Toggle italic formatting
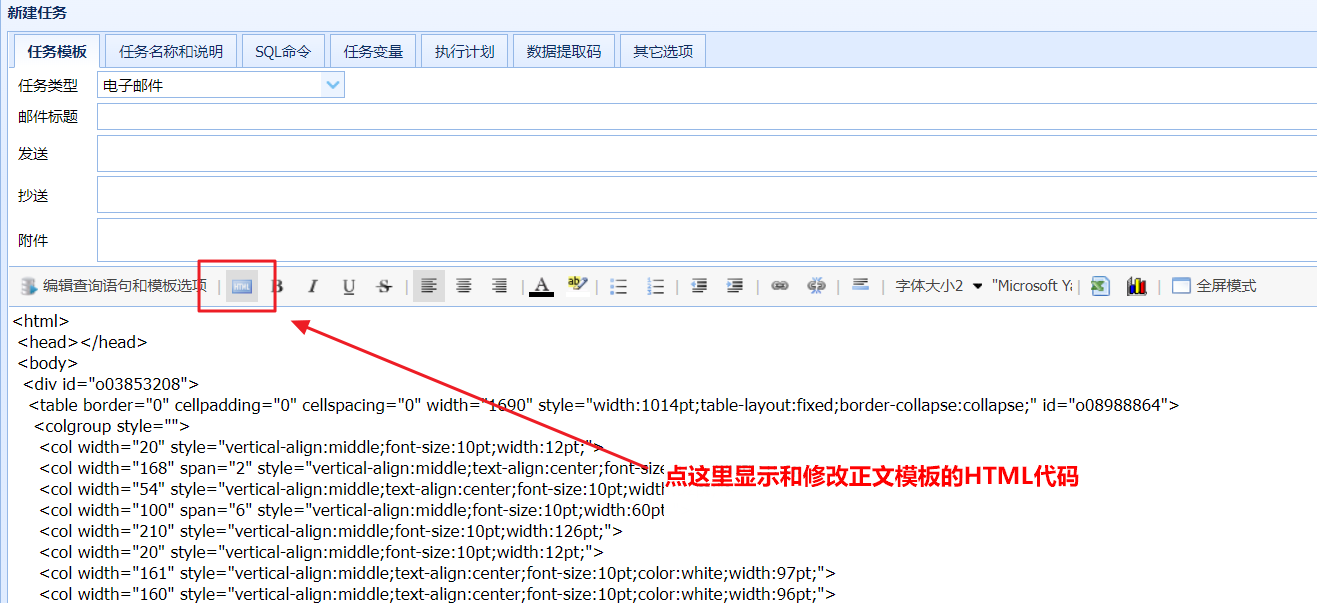 pyautogui.click(x=313, y=286)
